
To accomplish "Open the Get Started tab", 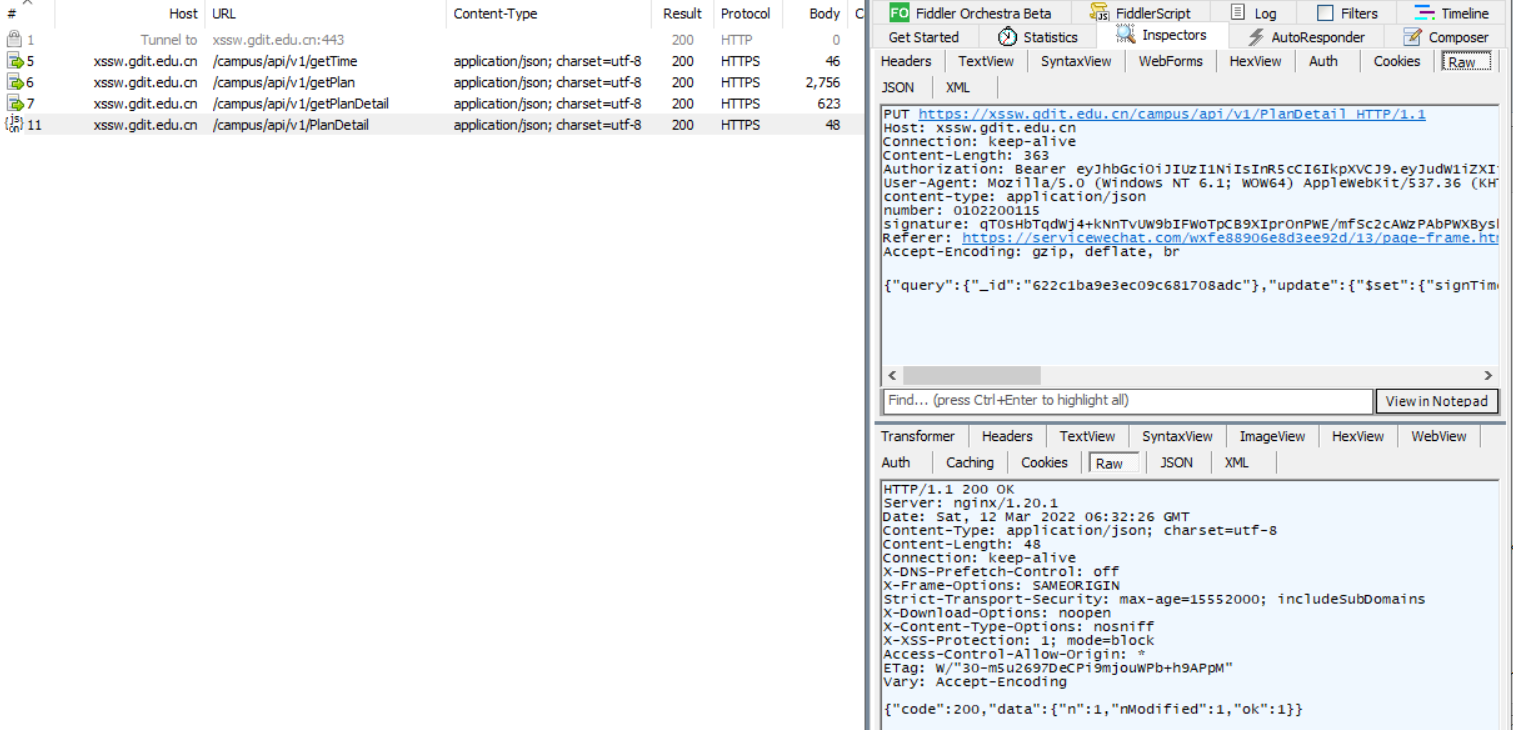I will pyautogui.click(x=923, y=37).
